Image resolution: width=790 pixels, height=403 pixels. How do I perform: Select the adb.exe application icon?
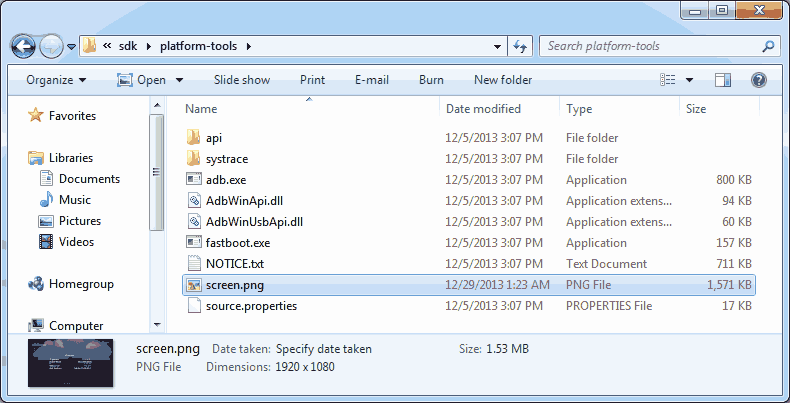coord(194,179)
